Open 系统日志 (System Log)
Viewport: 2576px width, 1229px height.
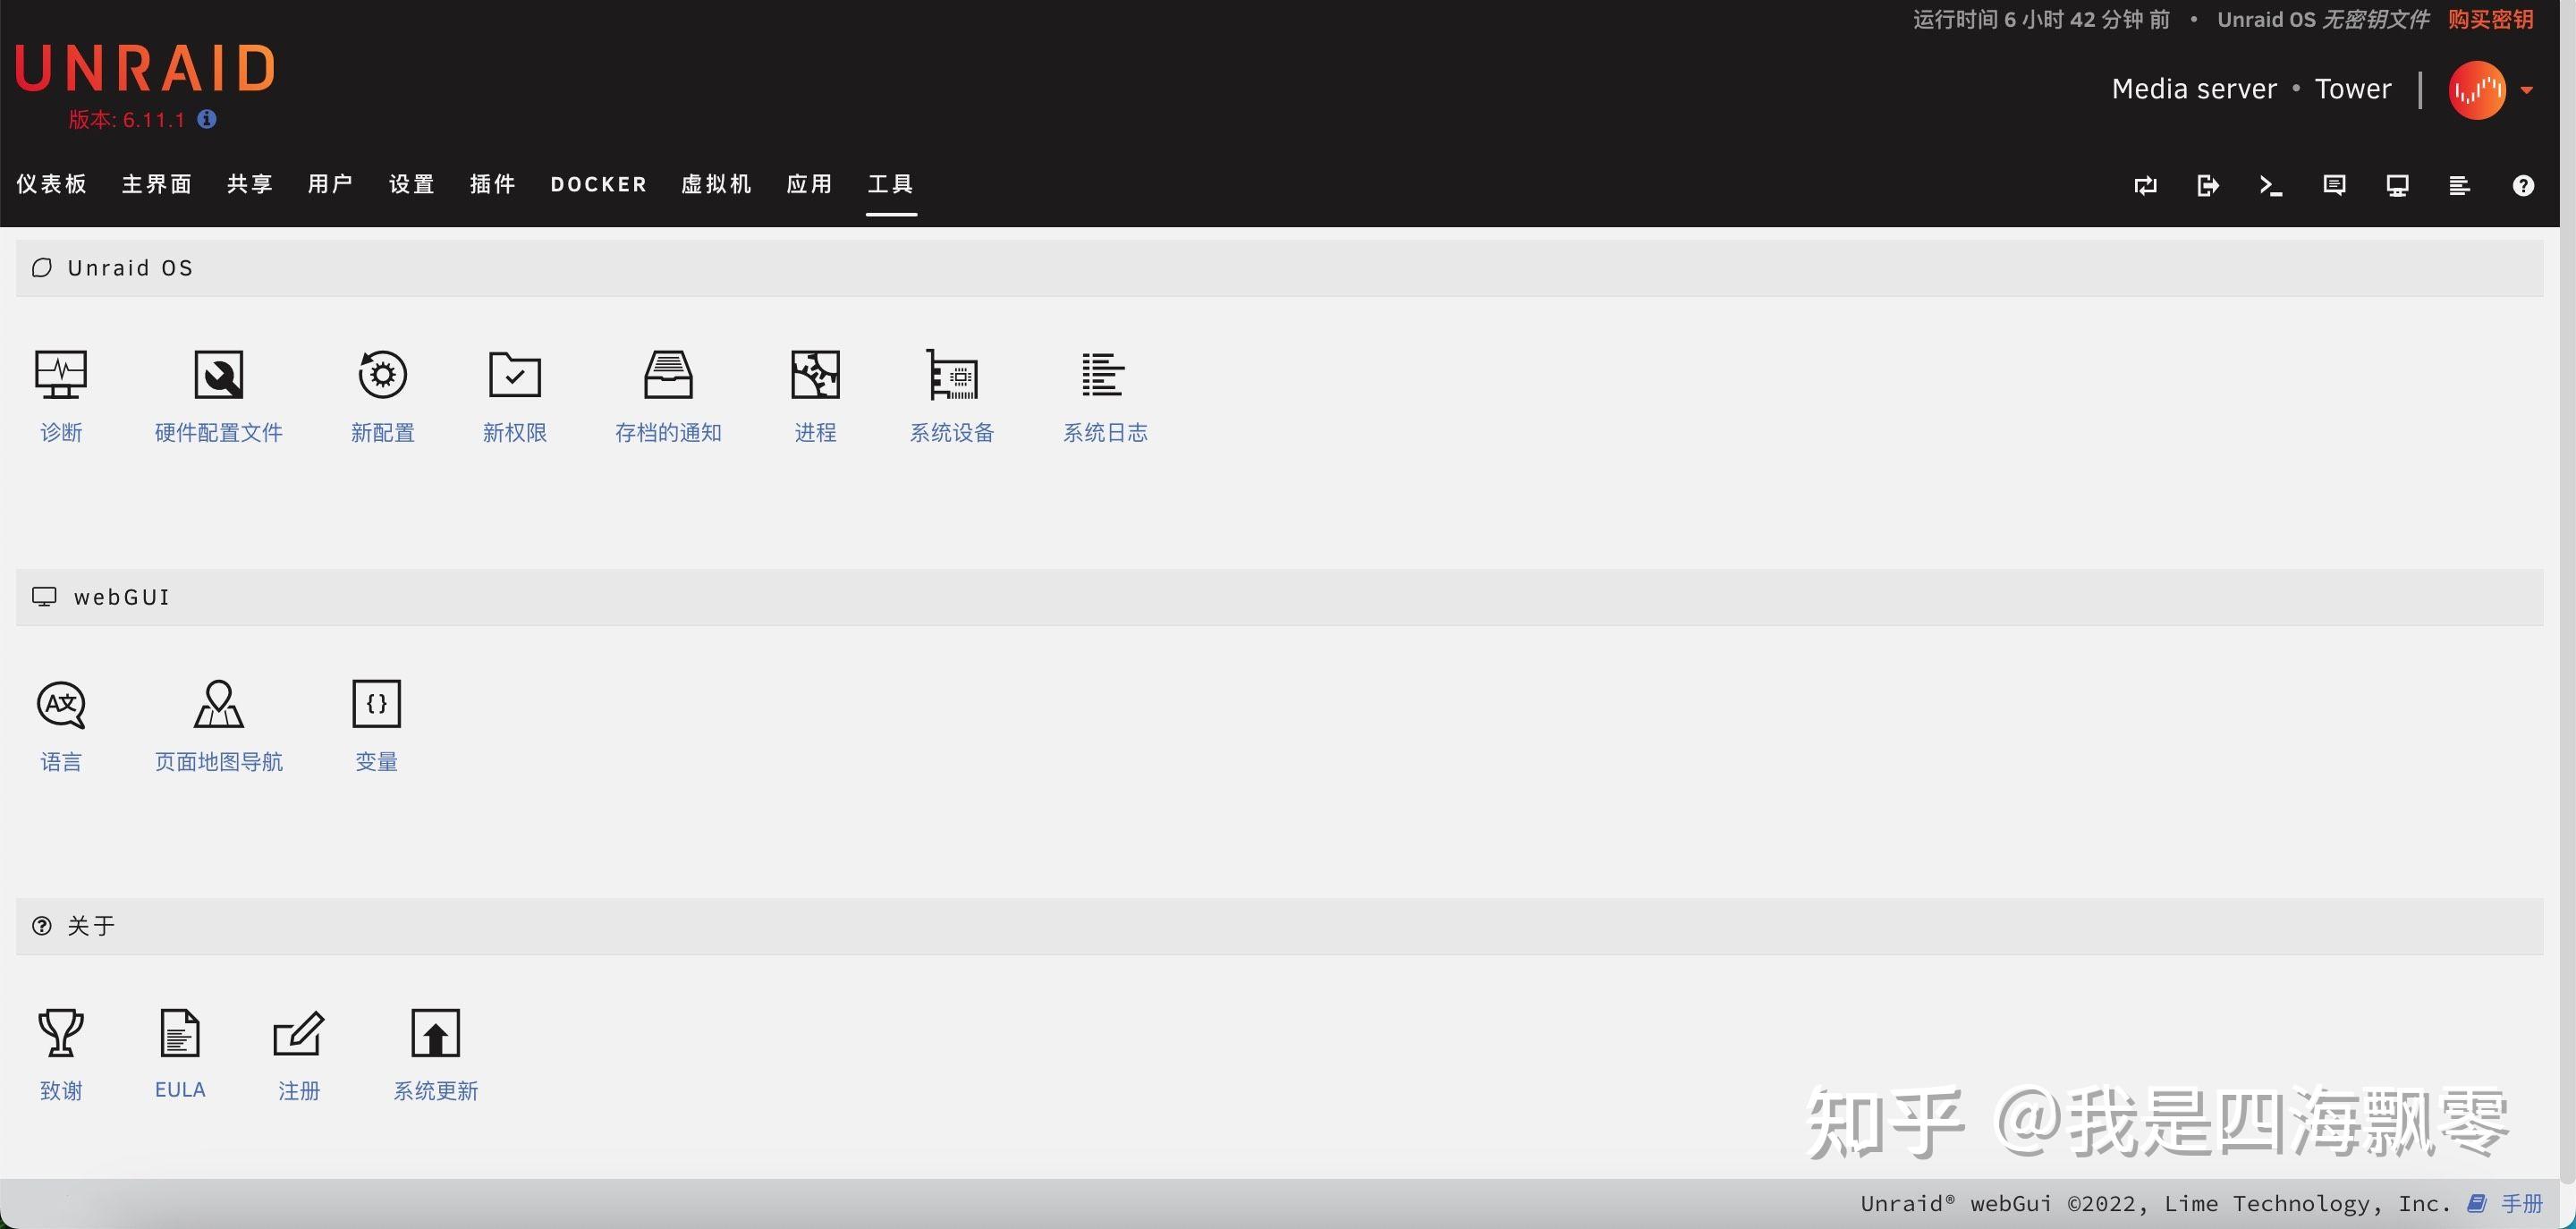click(x=1104, y=395)
